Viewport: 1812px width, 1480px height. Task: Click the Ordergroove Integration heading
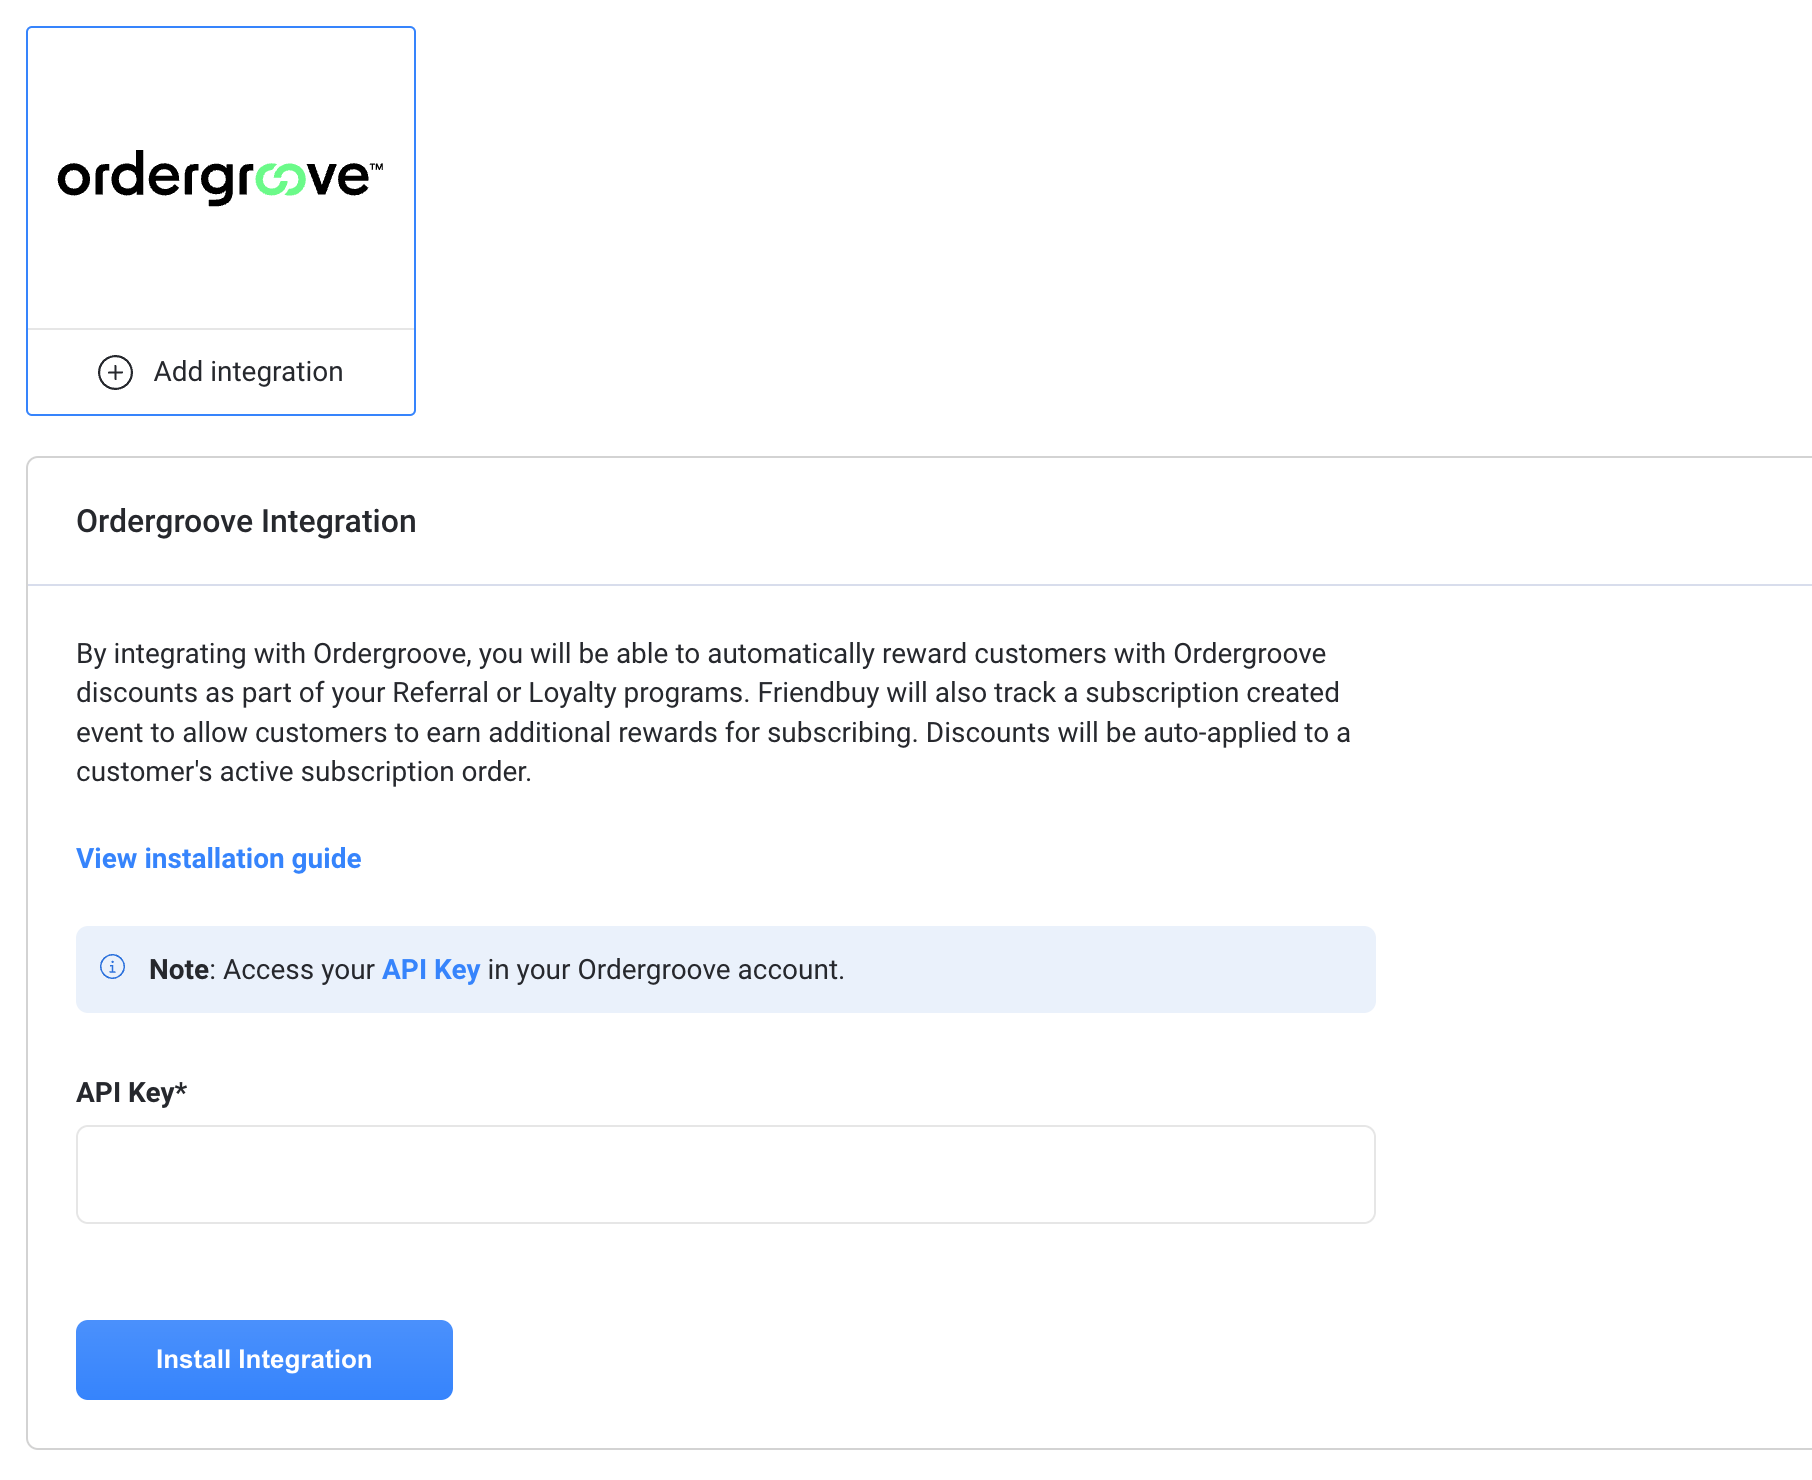246,522
